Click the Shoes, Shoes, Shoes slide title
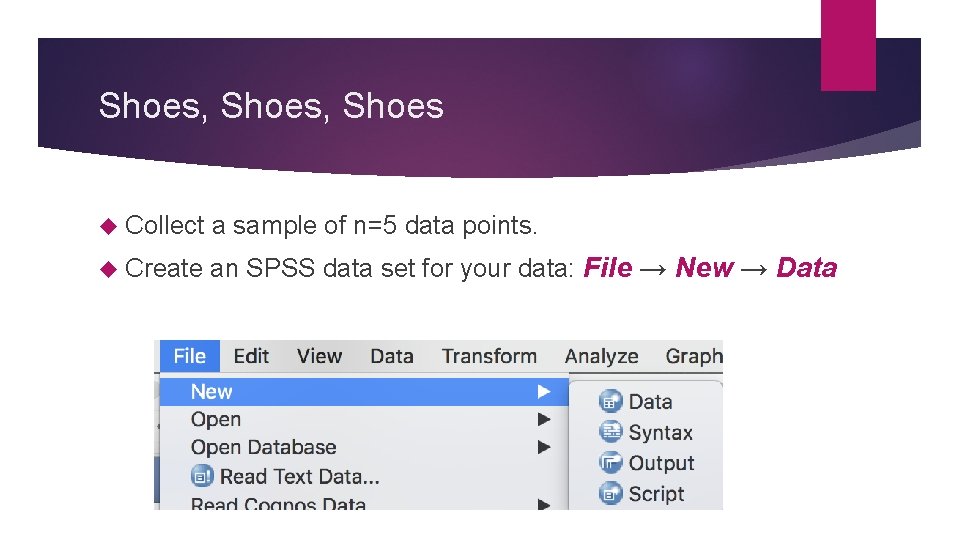Image resolution: width=960 pixels, height=540 pixels. click(271, 106)
